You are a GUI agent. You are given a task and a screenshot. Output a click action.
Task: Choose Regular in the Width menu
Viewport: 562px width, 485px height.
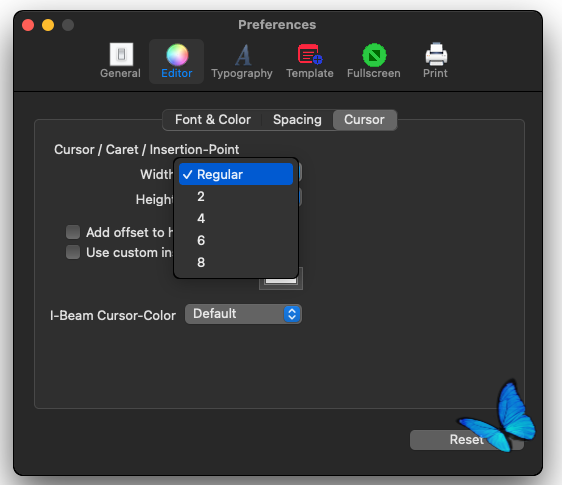pyautogui.click(x=236, y=174)
